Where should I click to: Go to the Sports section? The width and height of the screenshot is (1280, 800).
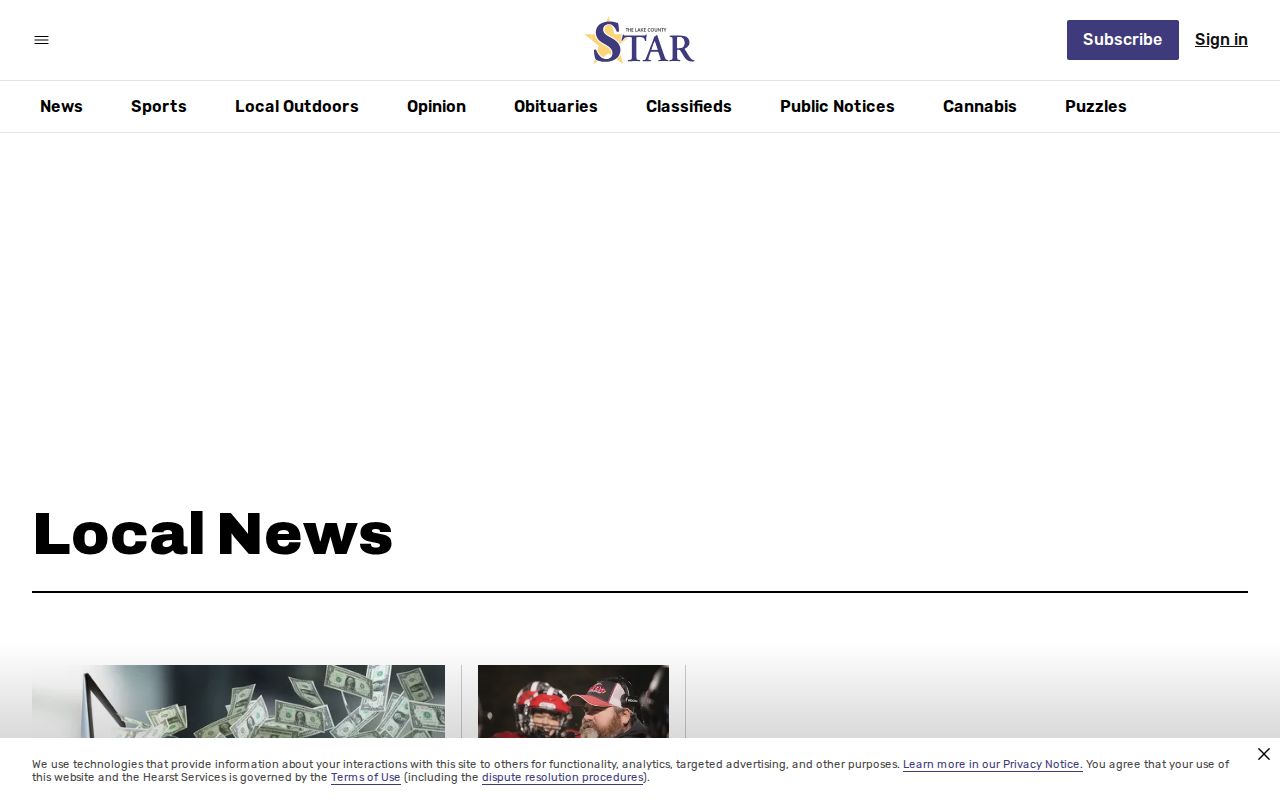(x=159, y=106)
